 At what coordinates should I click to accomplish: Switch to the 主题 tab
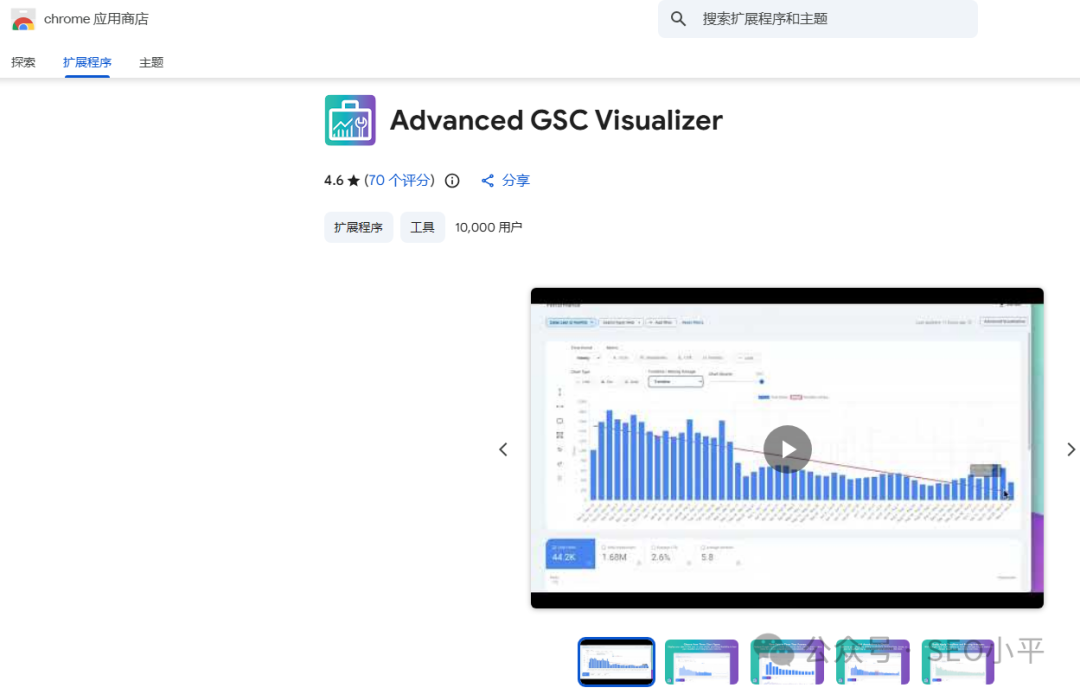click(151, 62)
